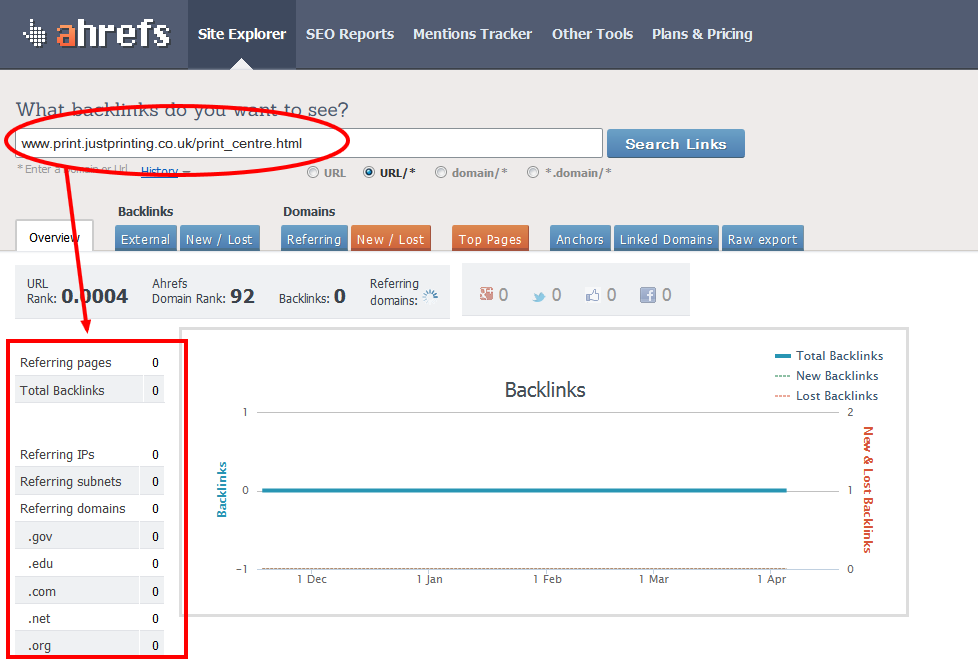Screen dimensions: 978x661
Task: Toggle New Backlinks legend line
Action: pos(783,376)
